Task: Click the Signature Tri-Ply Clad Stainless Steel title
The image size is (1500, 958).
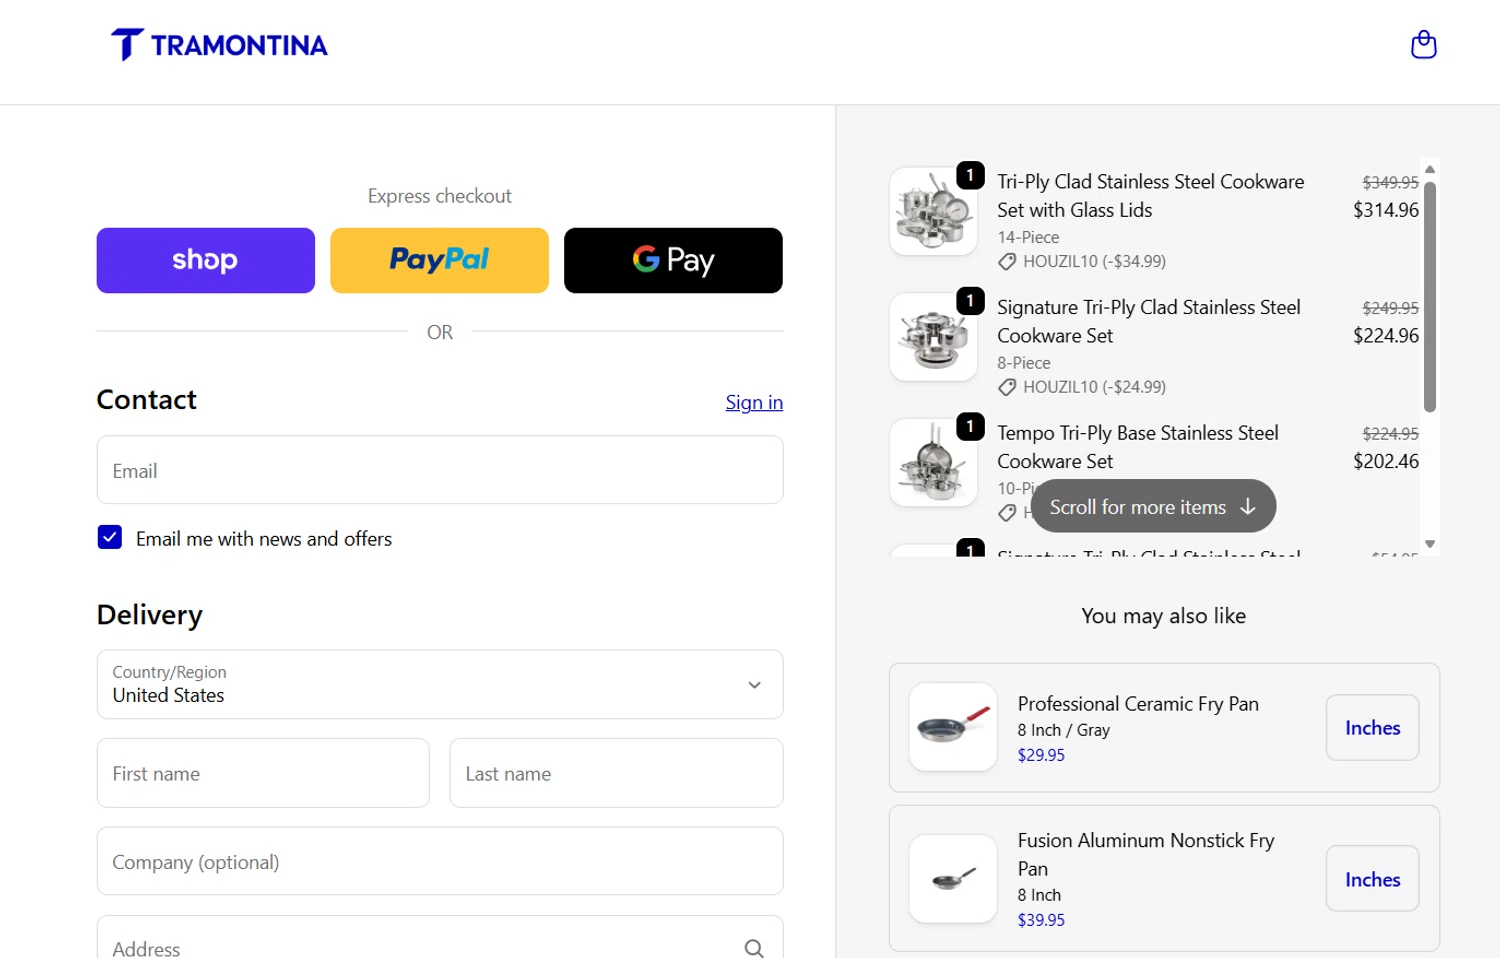Action: point(1149,321)
